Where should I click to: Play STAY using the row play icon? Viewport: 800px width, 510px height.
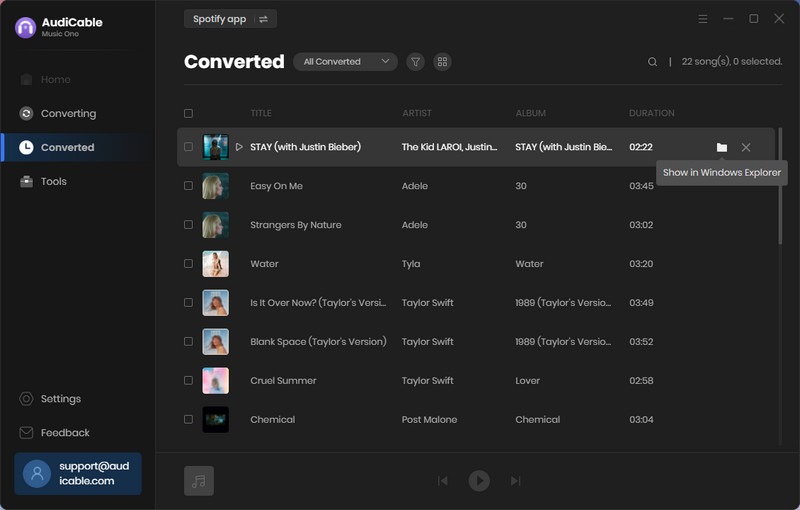click(x=239, y=147)
